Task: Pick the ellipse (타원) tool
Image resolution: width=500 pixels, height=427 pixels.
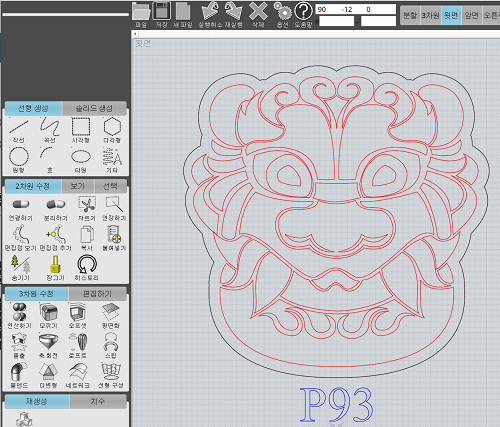Action: 81,160
